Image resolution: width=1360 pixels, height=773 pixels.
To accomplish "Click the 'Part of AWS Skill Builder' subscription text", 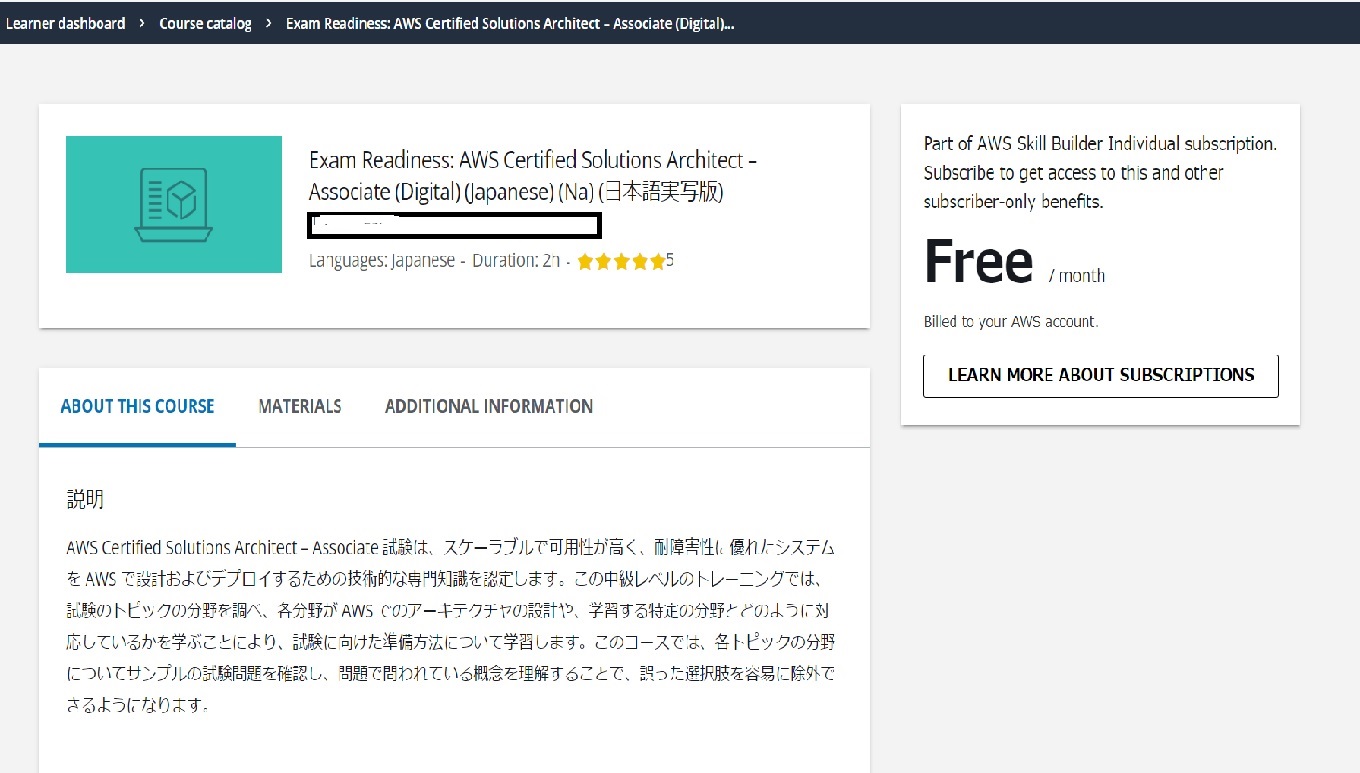I will tap(1100, 173).
